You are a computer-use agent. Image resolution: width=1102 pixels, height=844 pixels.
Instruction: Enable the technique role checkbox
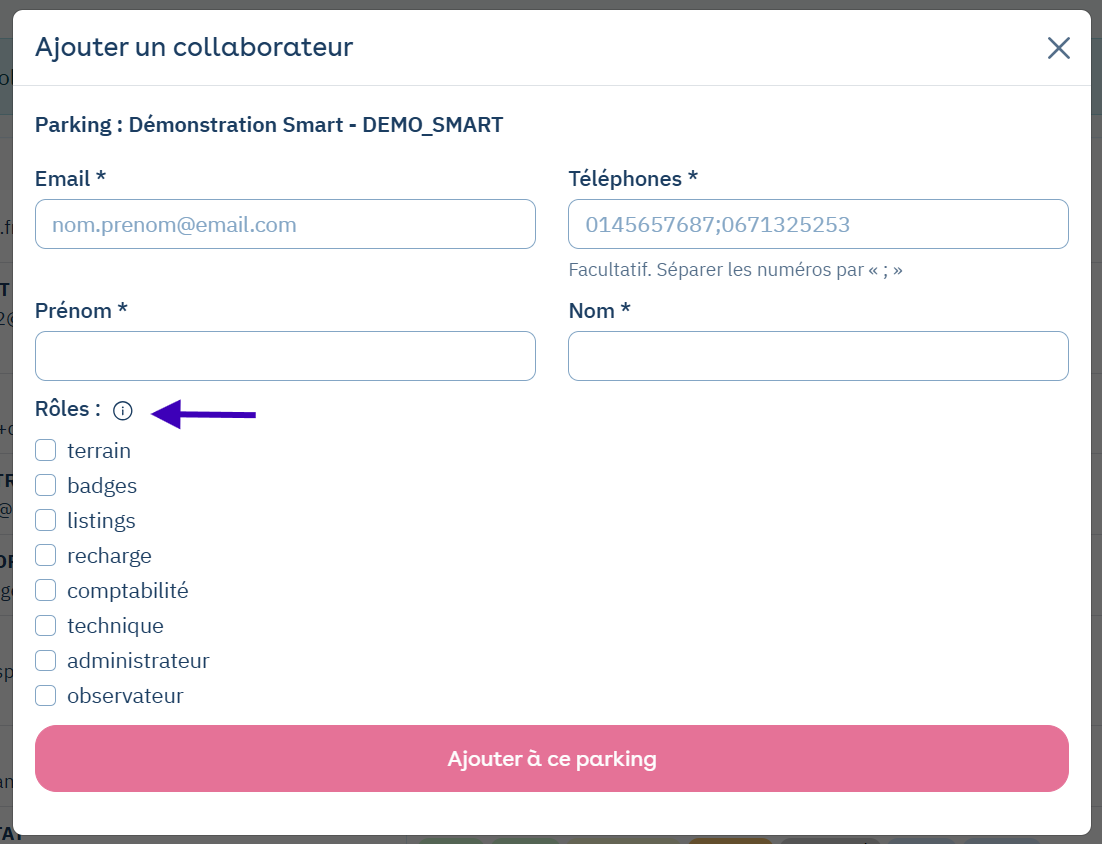pyautogui.click(x=46, y=625)
